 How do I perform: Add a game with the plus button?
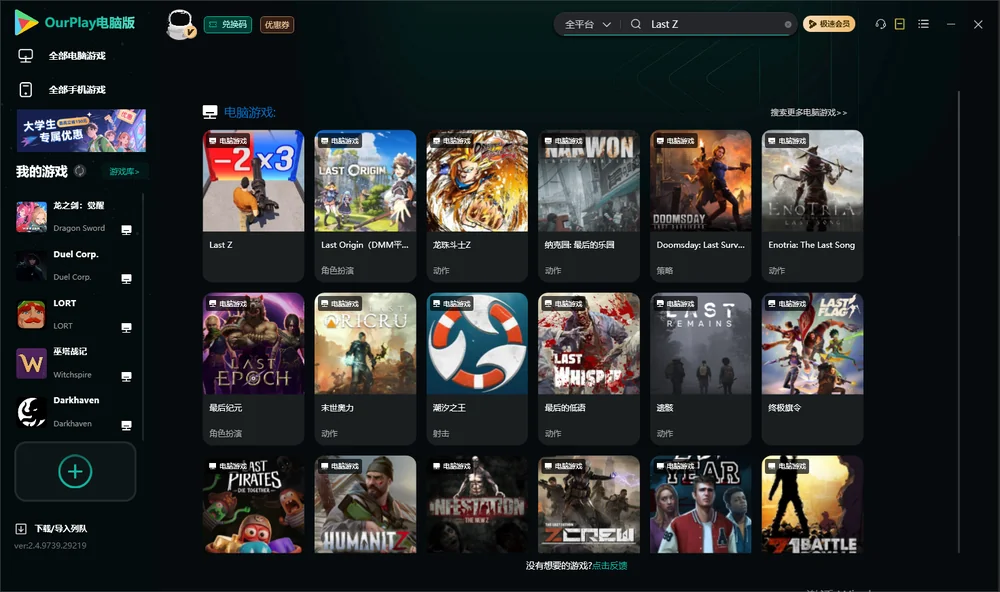tap(75, 471)
